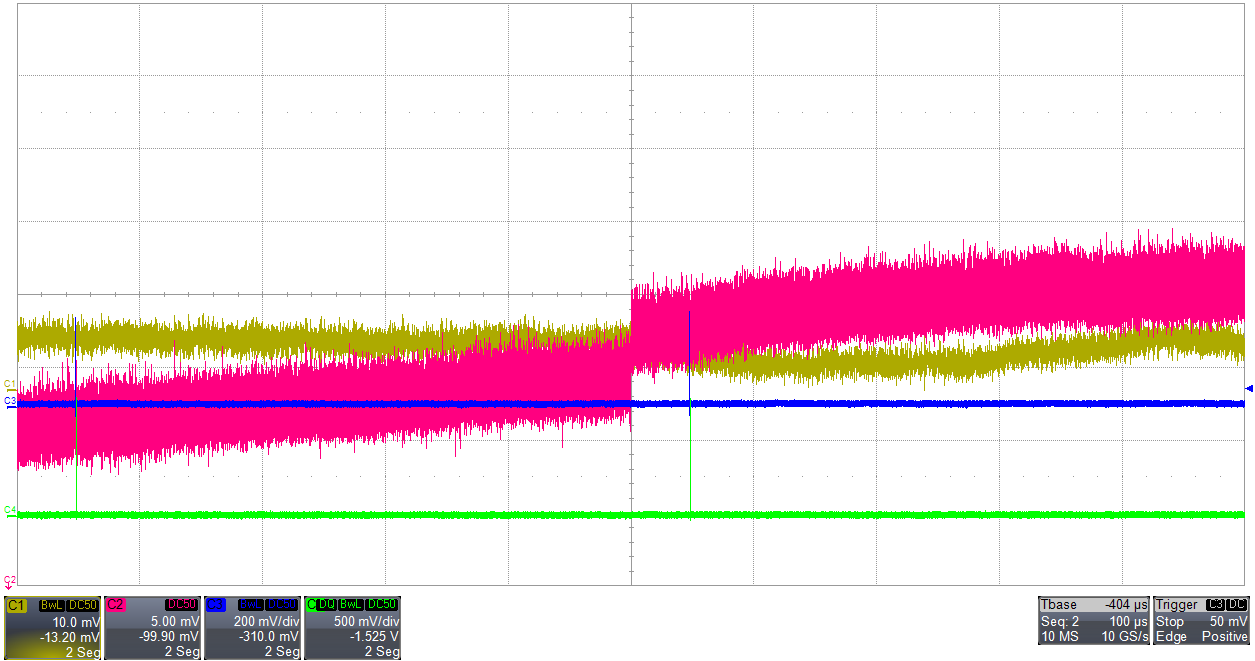Open the C3 channel descriptor label

click(216, 605)
